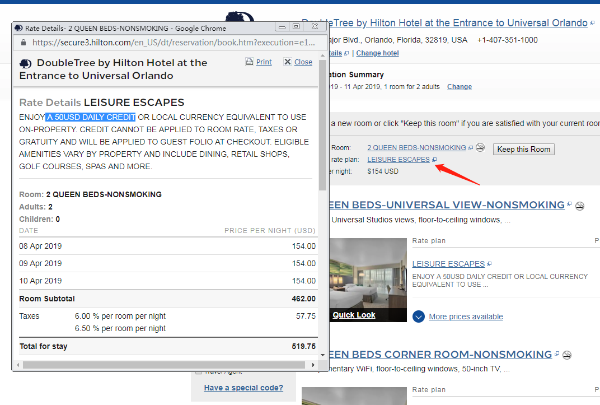The height and width of the screenshot is (405, 600).
Task: Click the 08 Apr 2019 date row
Action: click(167, 246)
